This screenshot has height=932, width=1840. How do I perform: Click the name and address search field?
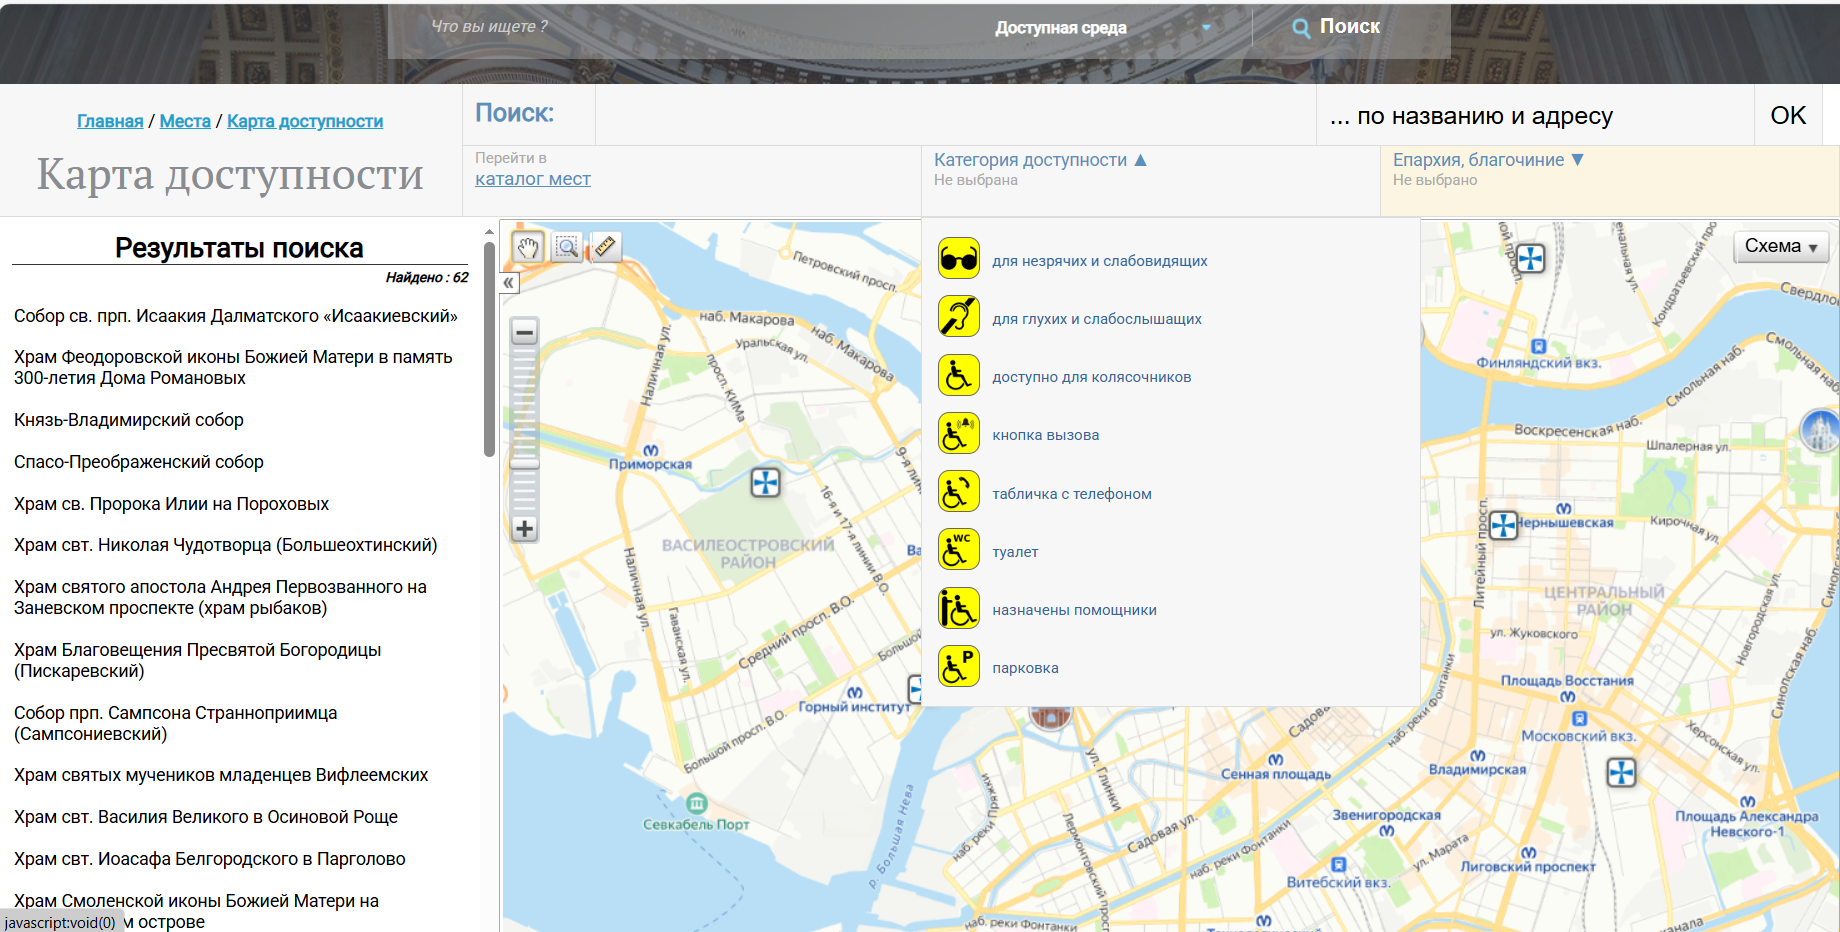coord(955,116)
